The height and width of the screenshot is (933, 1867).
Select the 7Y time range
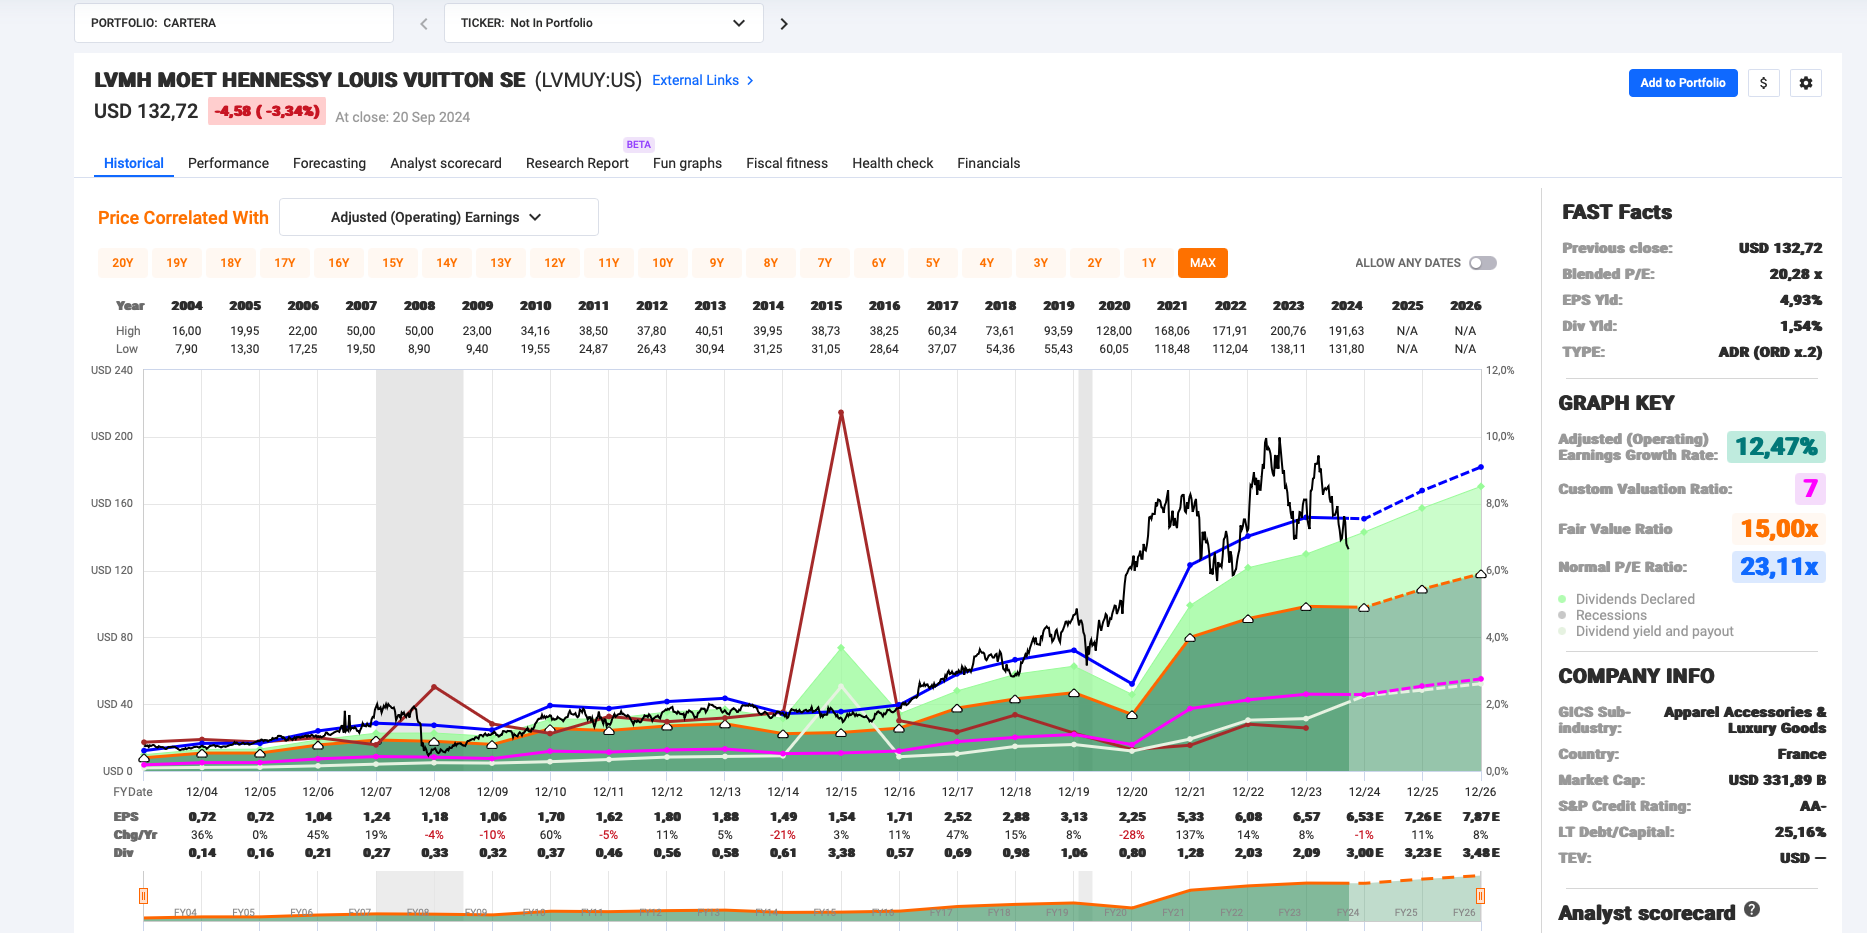825,263
